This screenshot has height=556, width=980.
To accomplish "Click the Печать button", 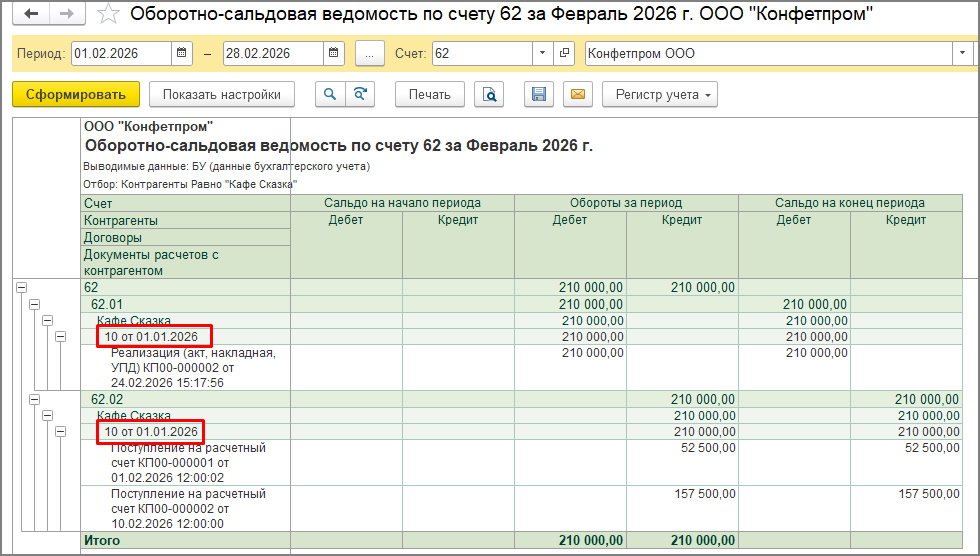I will [x=430, y=95].
